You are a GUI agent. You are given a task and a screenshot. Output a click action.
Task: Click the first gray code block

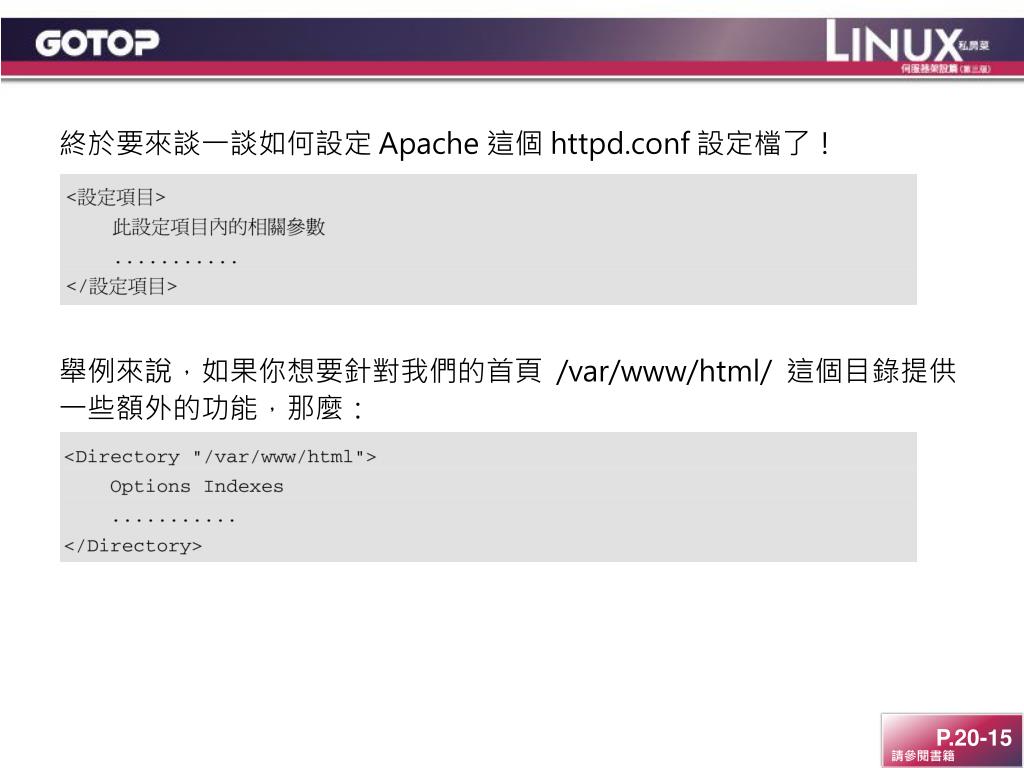pyautogui.click(x=488, y=239)
